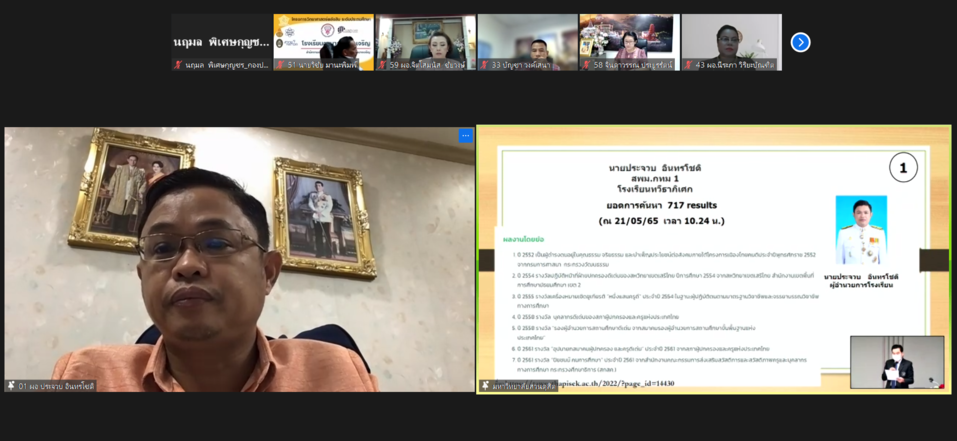The width and height of the screenshot is (957, 441).
Task: Click muted mic icon of participant 51
Action: tap(280, 65)
